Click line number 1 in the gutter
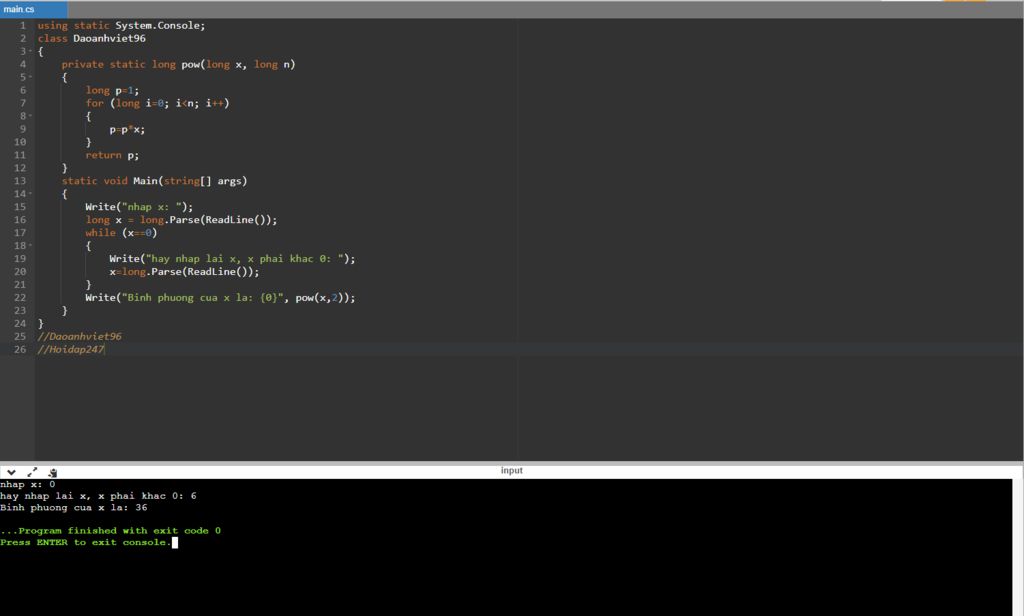The image size is (1024, 616). (x=23, y=25)
